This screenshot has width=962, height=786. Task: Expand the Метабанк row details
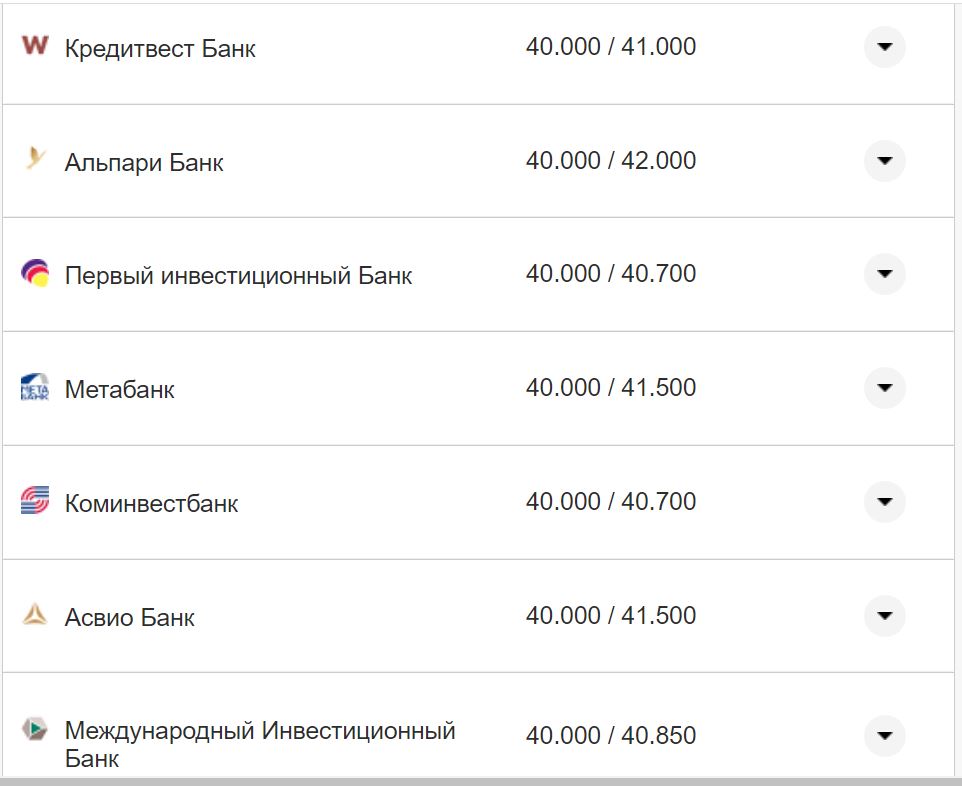pos(884,388)
